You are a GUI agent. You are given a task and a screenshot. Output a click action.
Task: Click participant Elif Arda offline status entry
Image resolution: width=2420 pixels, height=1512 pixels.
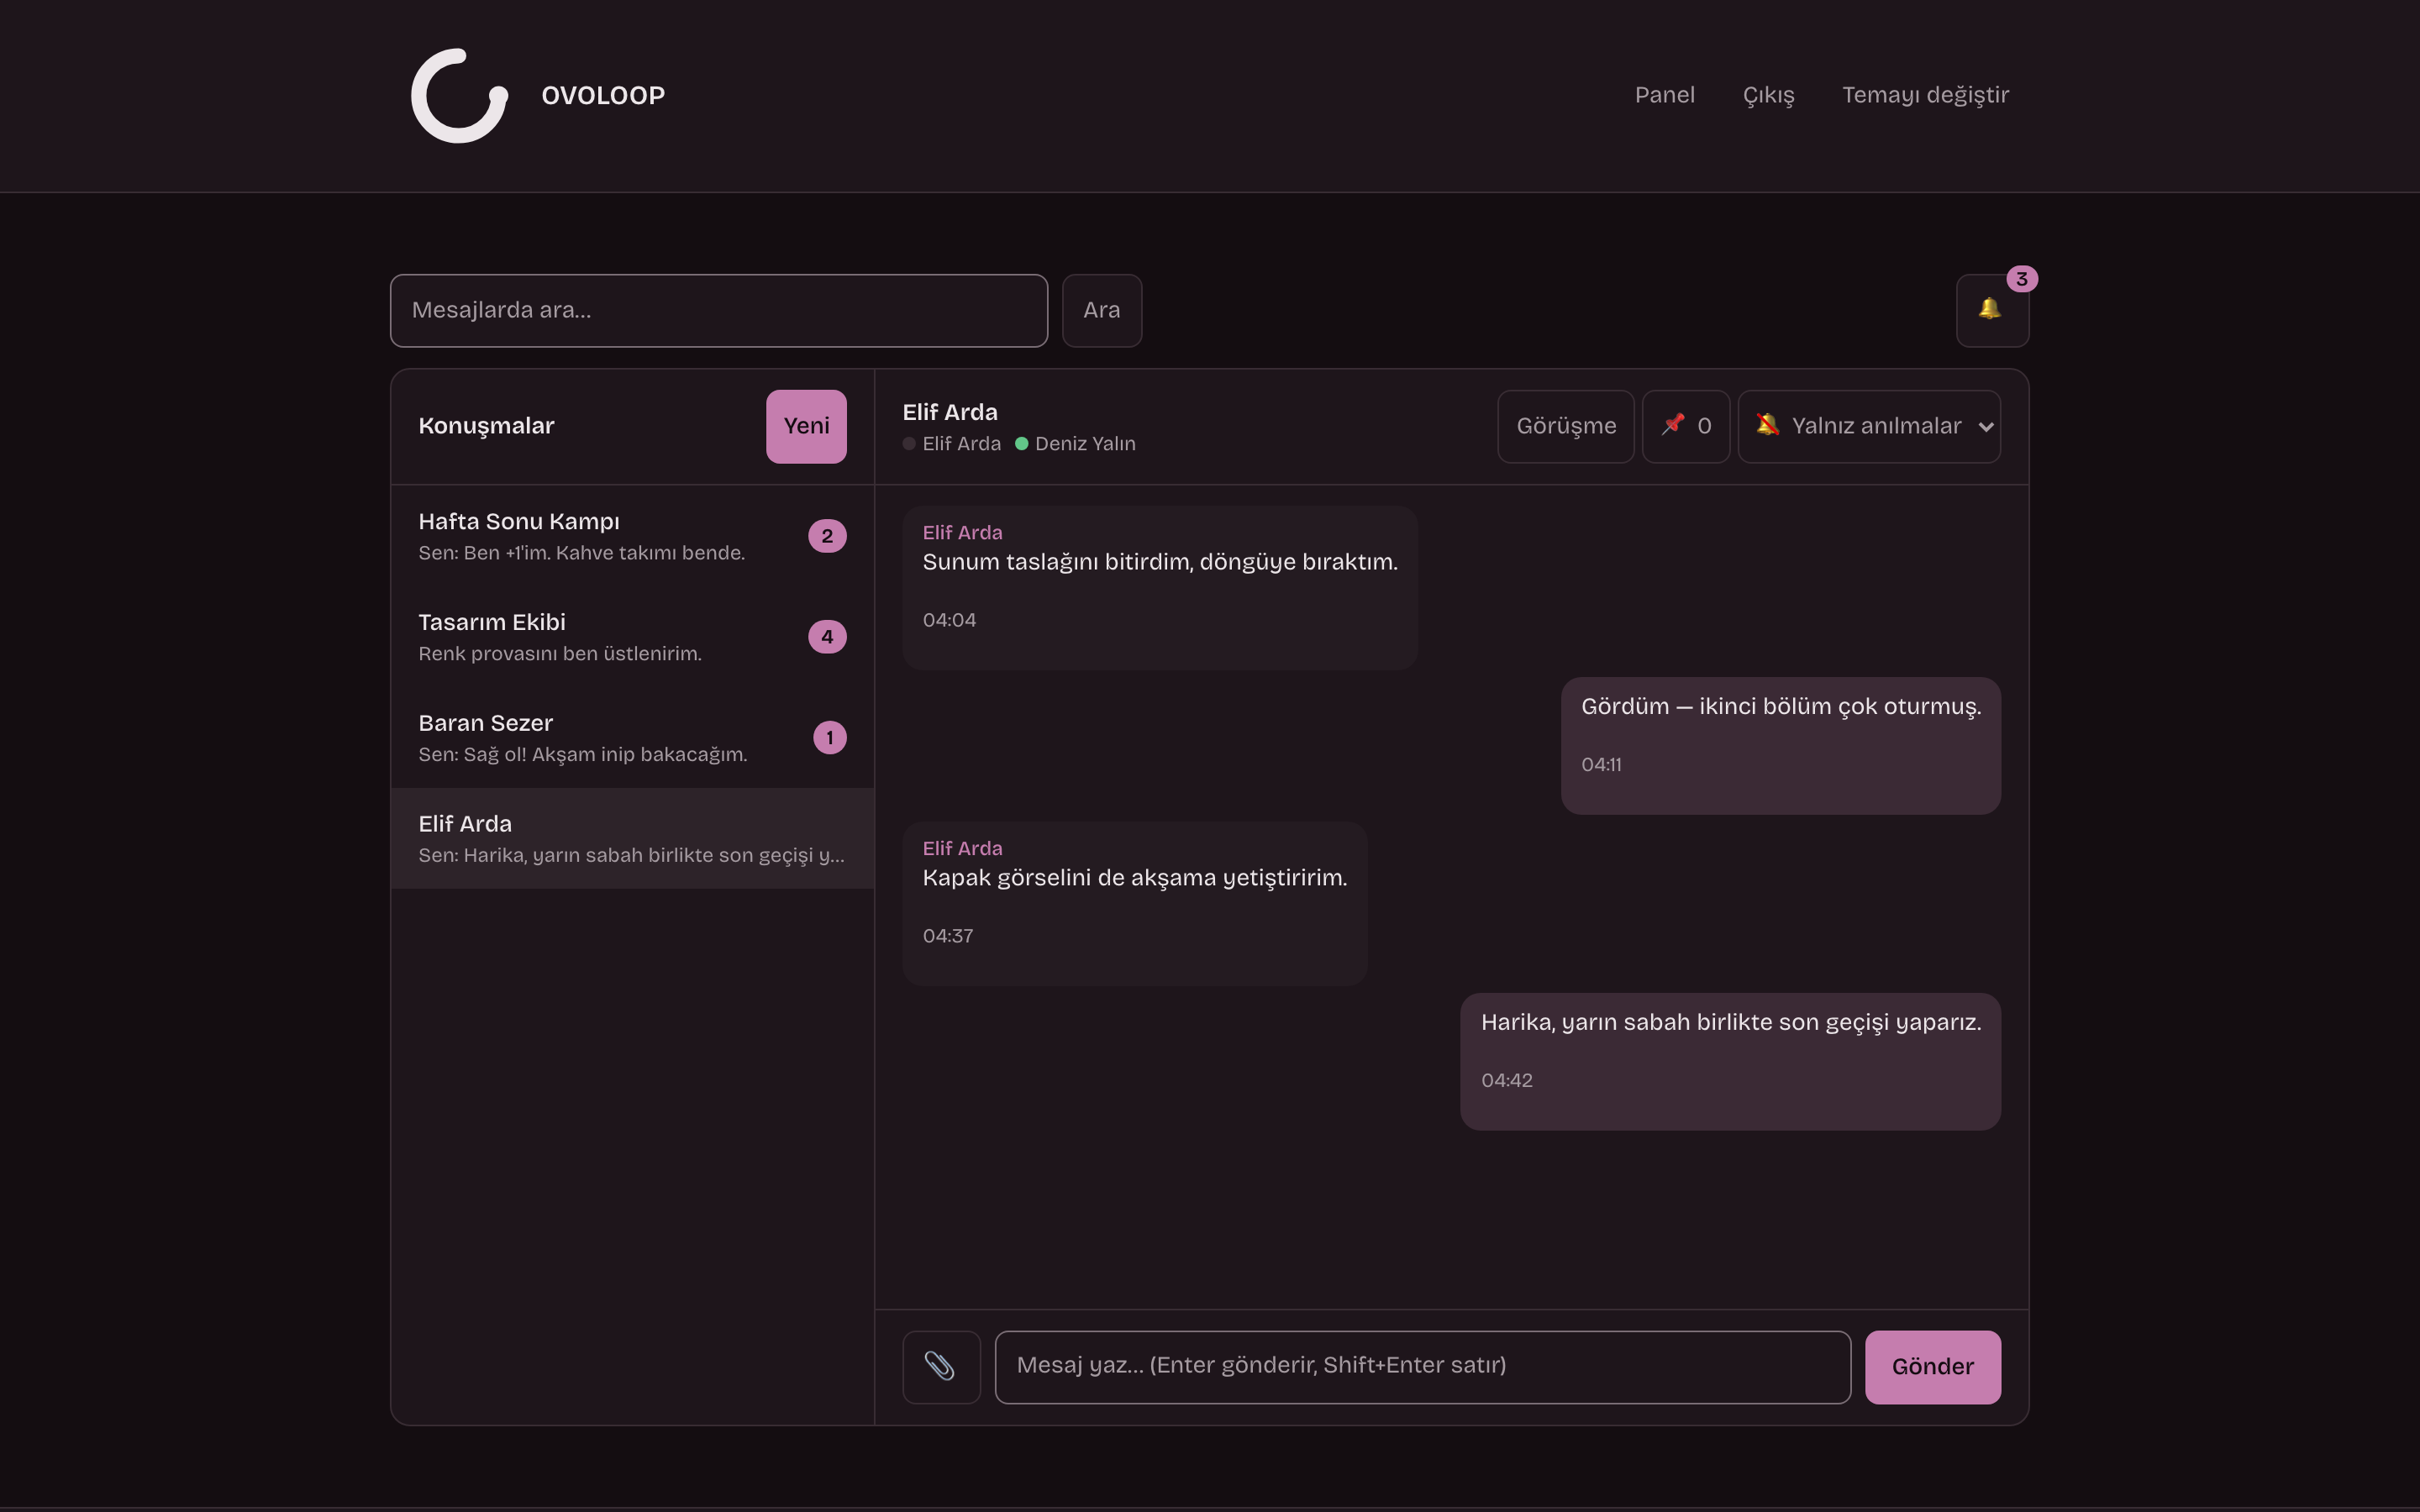951,444
